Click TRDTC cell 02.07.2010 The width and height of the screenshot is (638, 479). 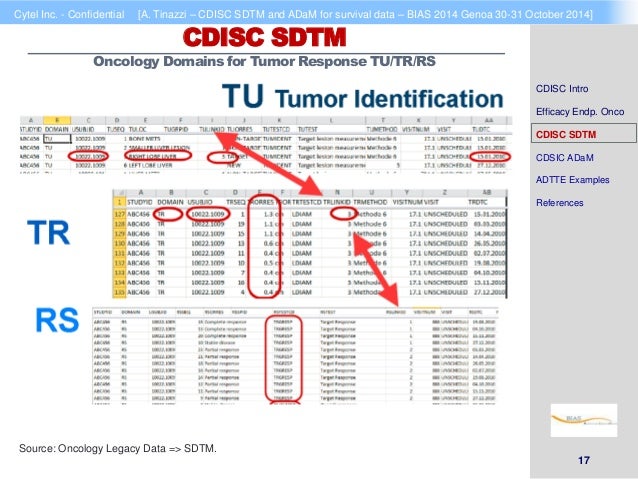coord(489,253)
